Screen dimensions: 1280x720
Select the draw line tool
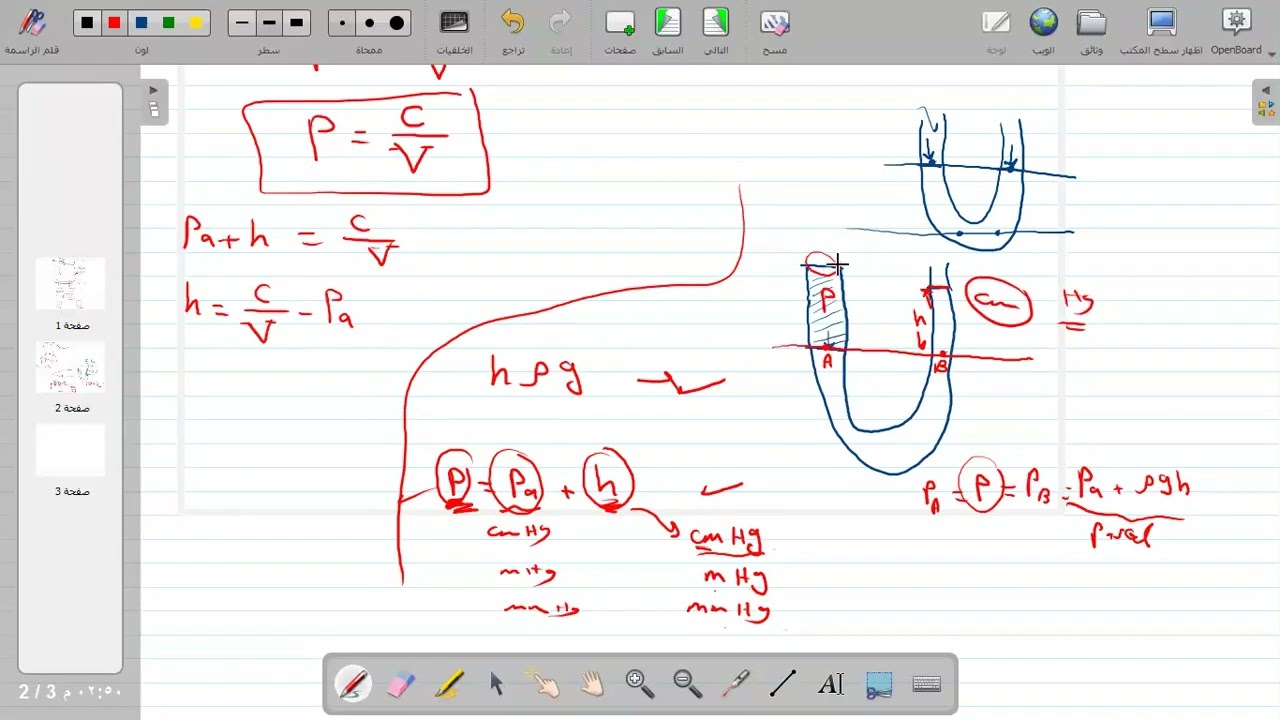pos(783,684)
